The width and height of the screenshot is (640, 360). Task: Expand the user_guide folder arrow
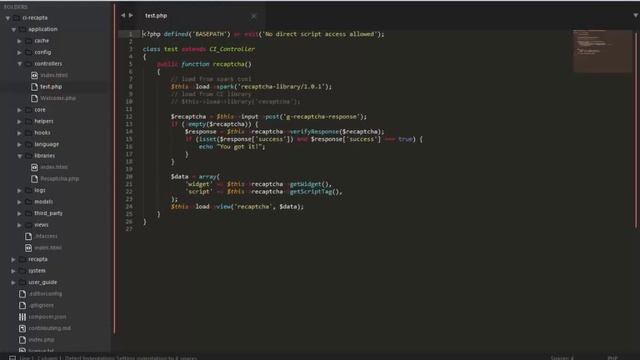coord(13,282)
